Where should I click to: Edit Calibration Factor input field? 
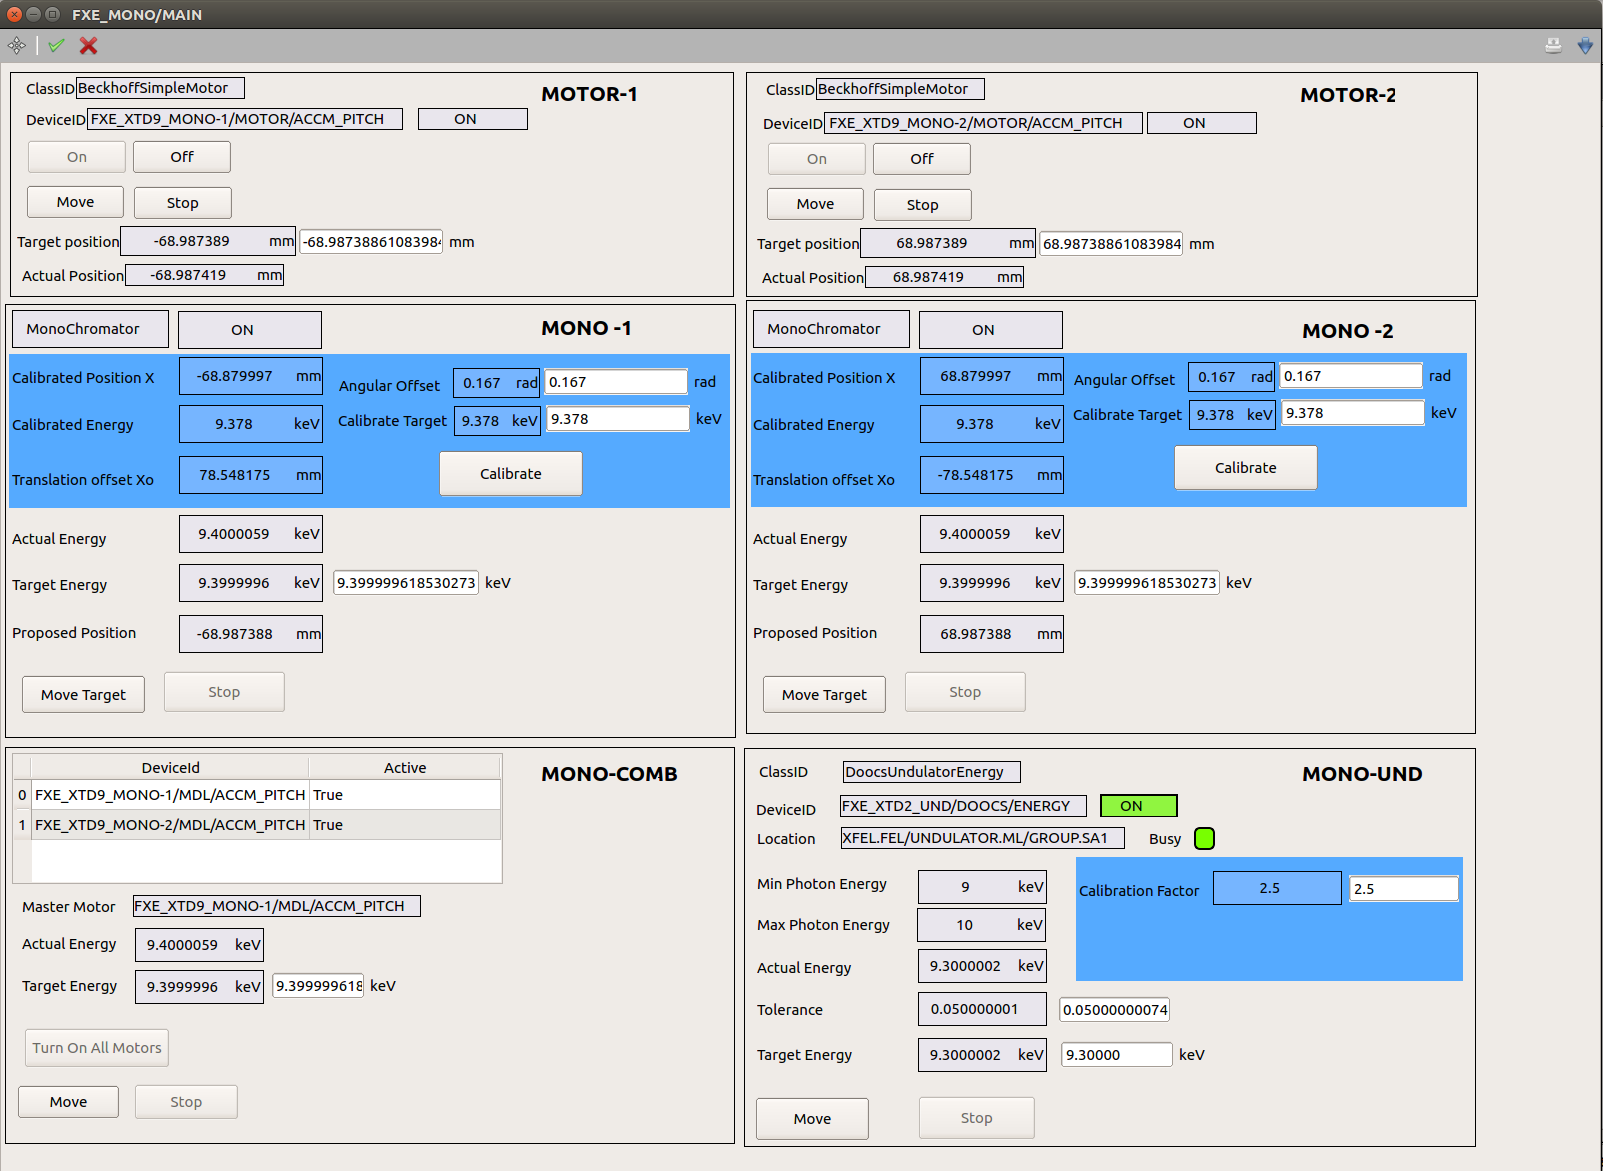pos(1404,889)
